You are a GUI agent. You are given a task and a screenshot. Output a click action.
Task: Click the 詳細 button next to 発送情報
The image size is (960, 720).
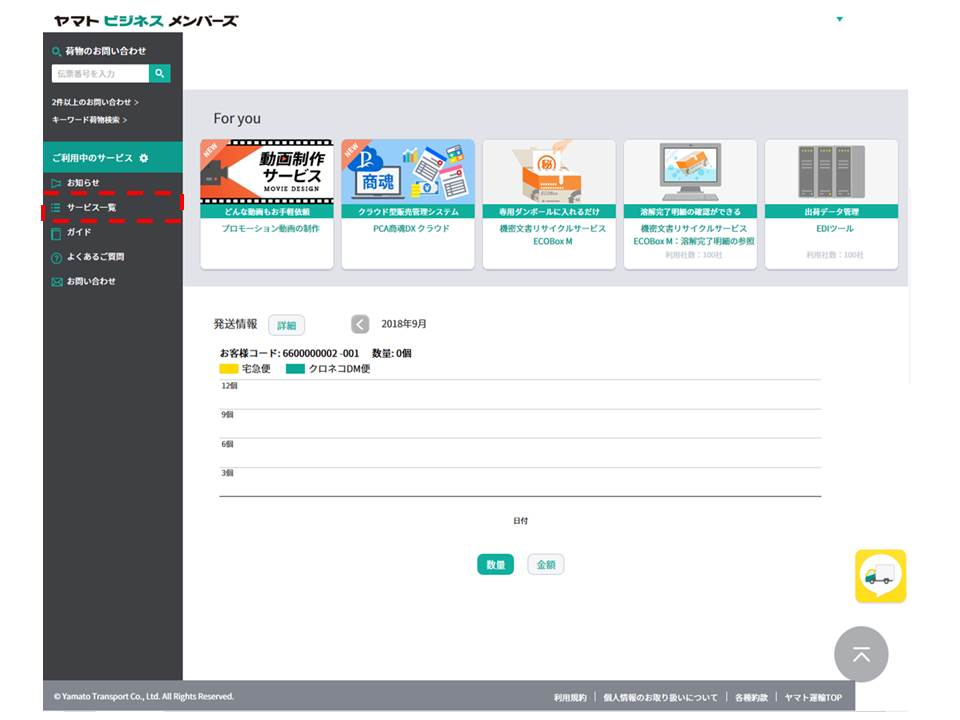click(286, 325)
